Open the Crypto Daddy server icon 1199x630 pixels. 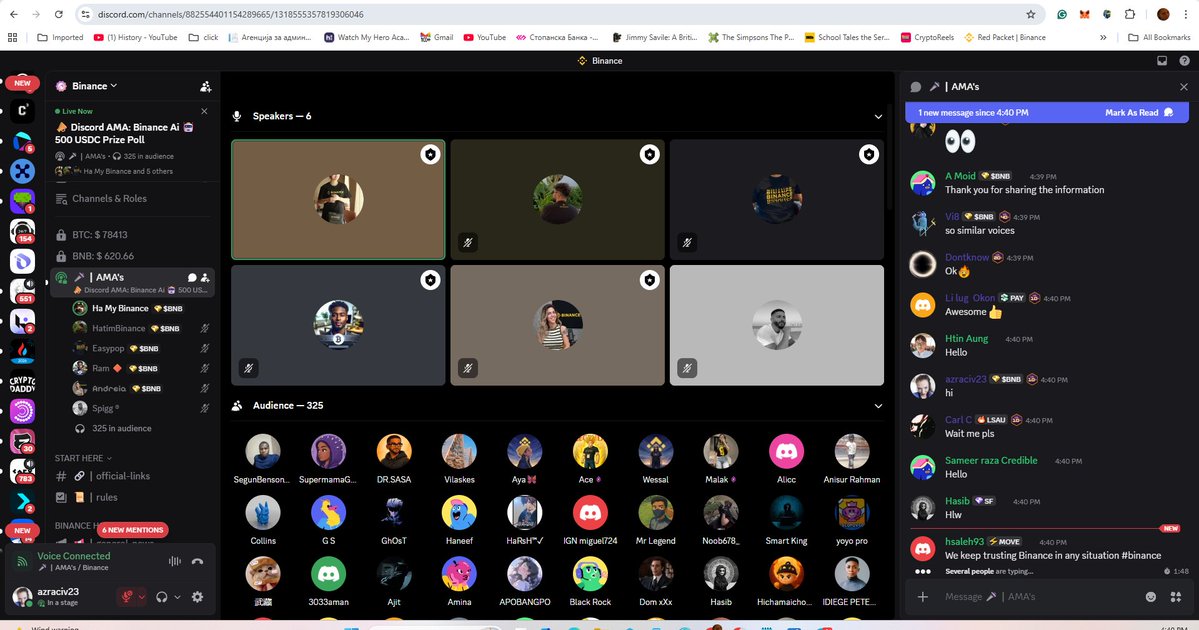click(22, 382)
